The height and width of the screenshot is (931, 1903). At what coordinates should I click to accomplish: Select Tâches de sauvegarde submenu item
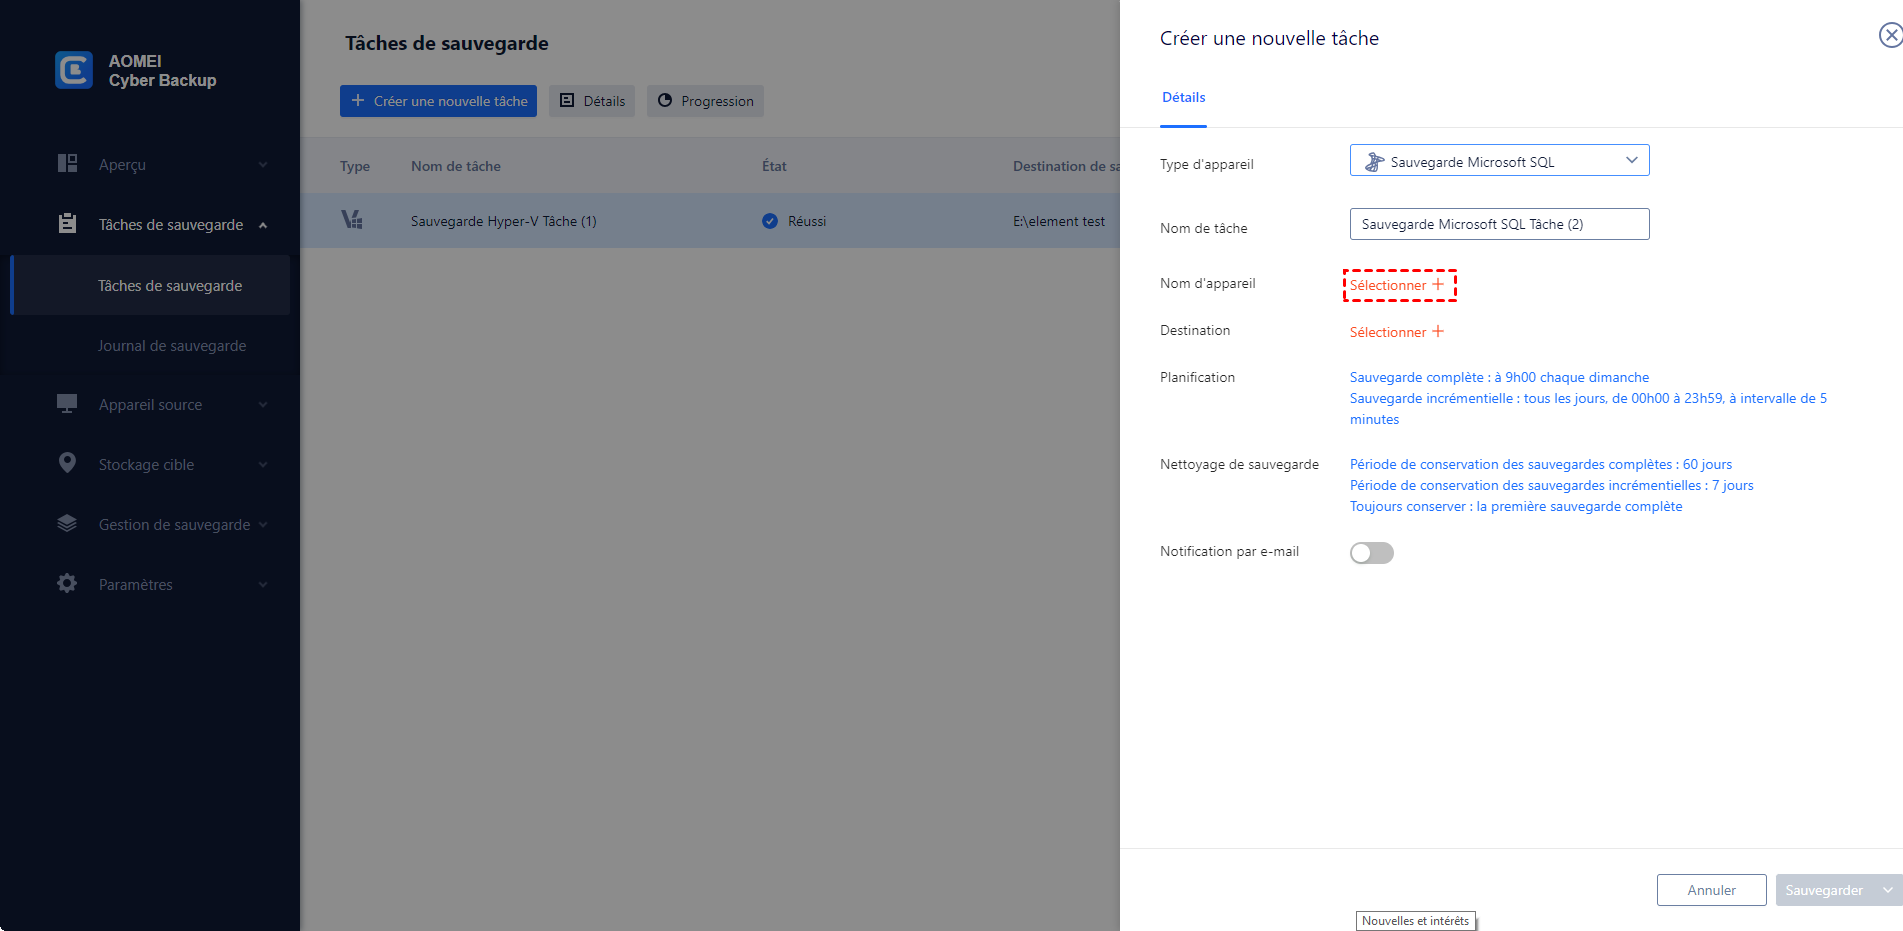tap(150, 285)
